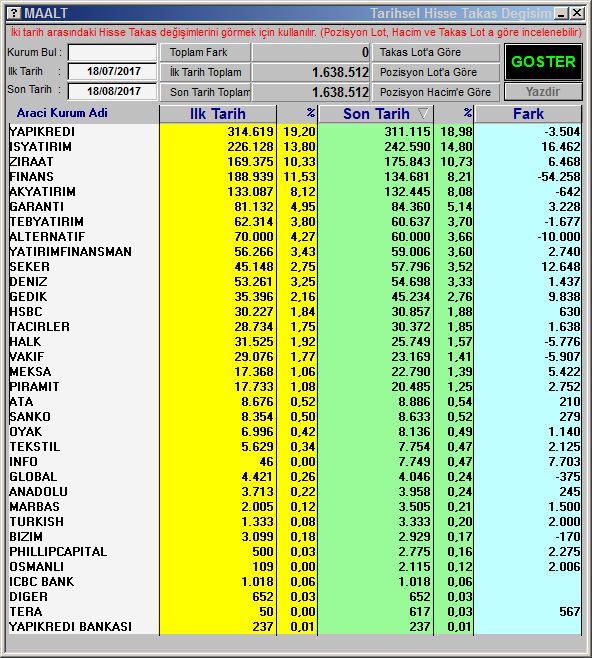Minimize the MAALT window

coord(561,13)
